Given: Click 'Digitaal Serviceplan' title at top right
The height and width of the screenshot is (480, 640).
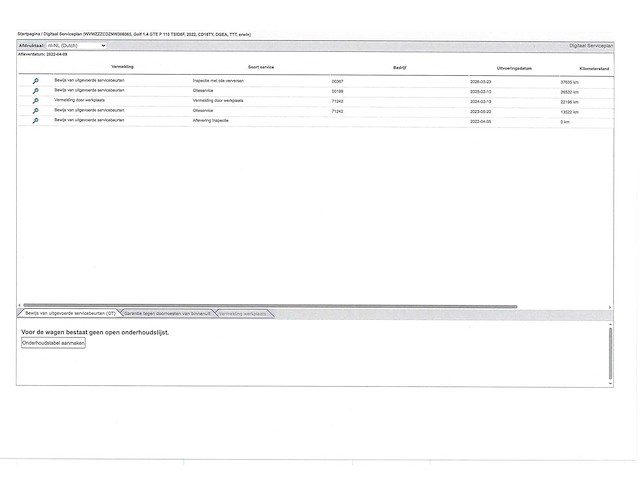Looking at the screenshot, I should (591, 46).
